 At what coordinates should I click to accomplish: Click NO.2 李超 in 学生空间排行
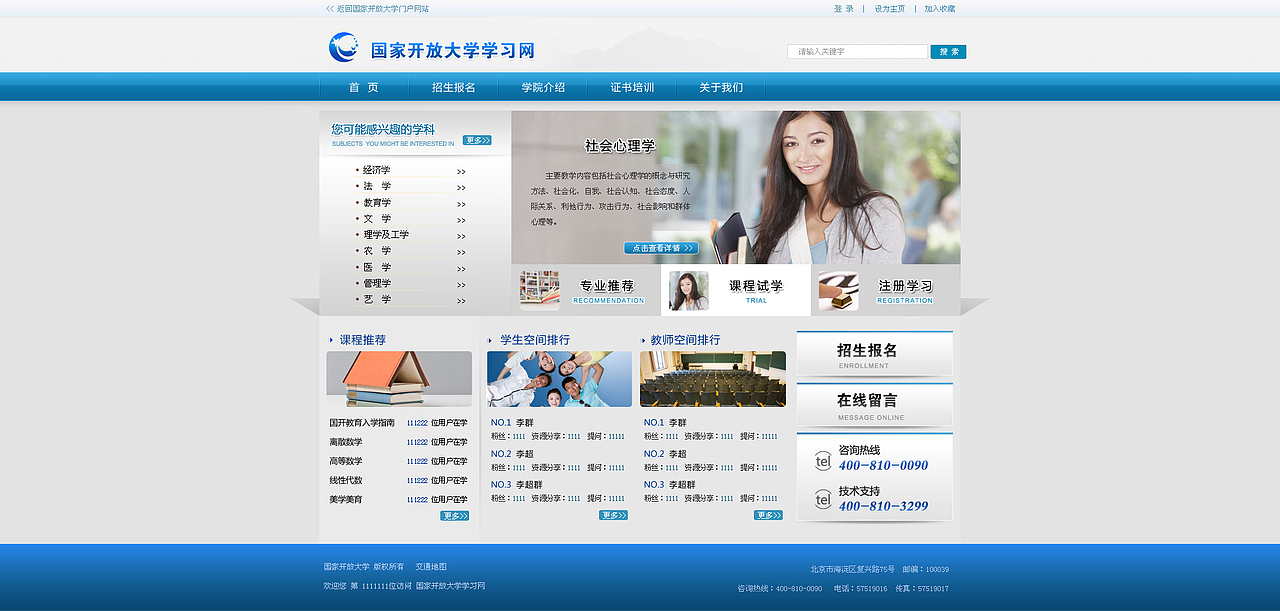[x=512, y=454]
